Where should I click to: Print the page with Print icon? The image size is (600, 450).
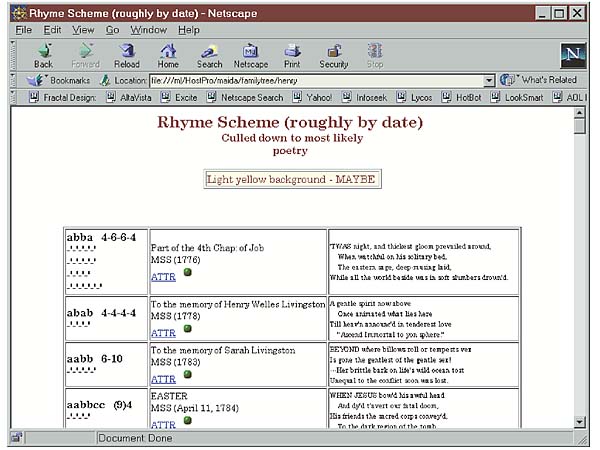(292, 50)
